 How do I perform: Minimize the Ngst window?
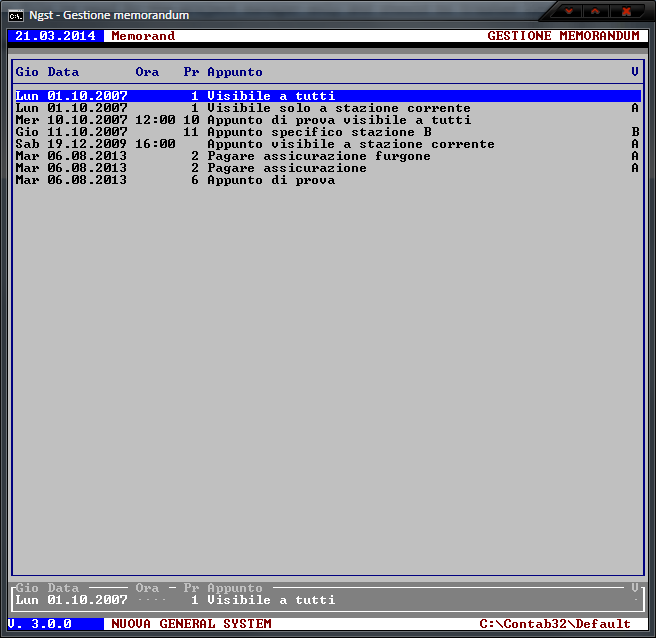point(570,12)
